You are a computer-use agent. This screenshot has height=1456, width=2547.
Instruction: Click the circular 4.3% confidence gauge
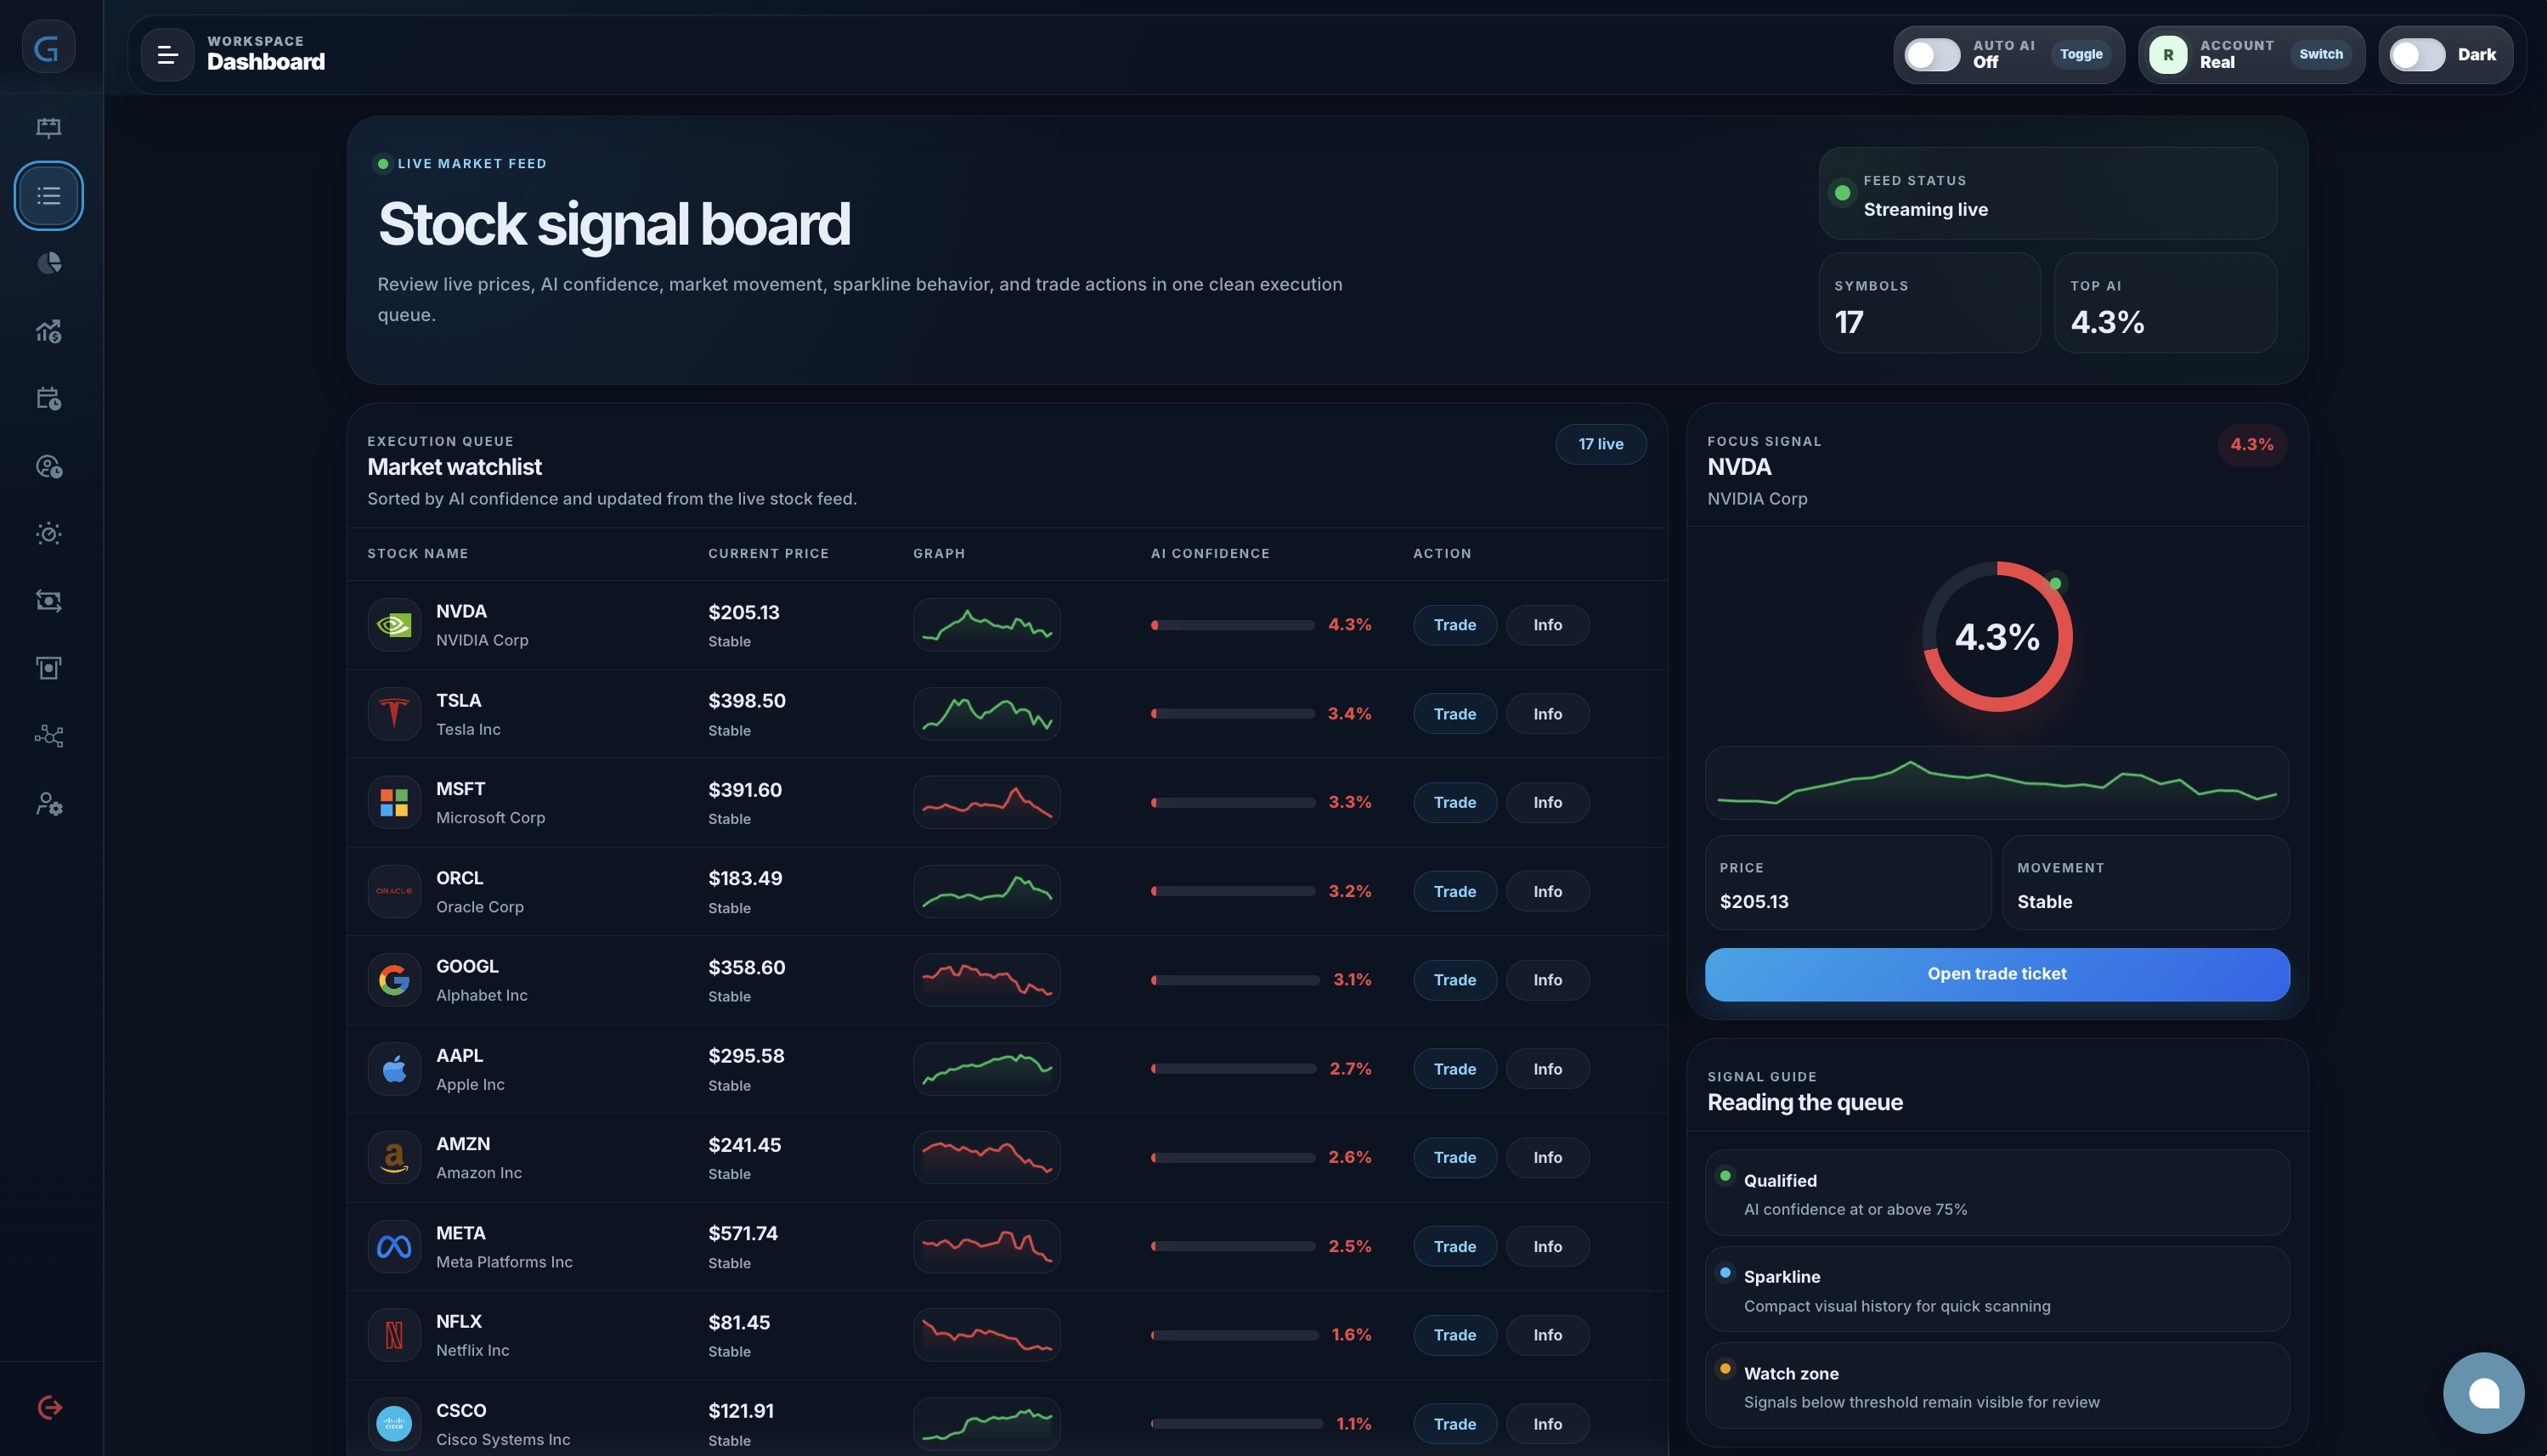pos(1997,637)
